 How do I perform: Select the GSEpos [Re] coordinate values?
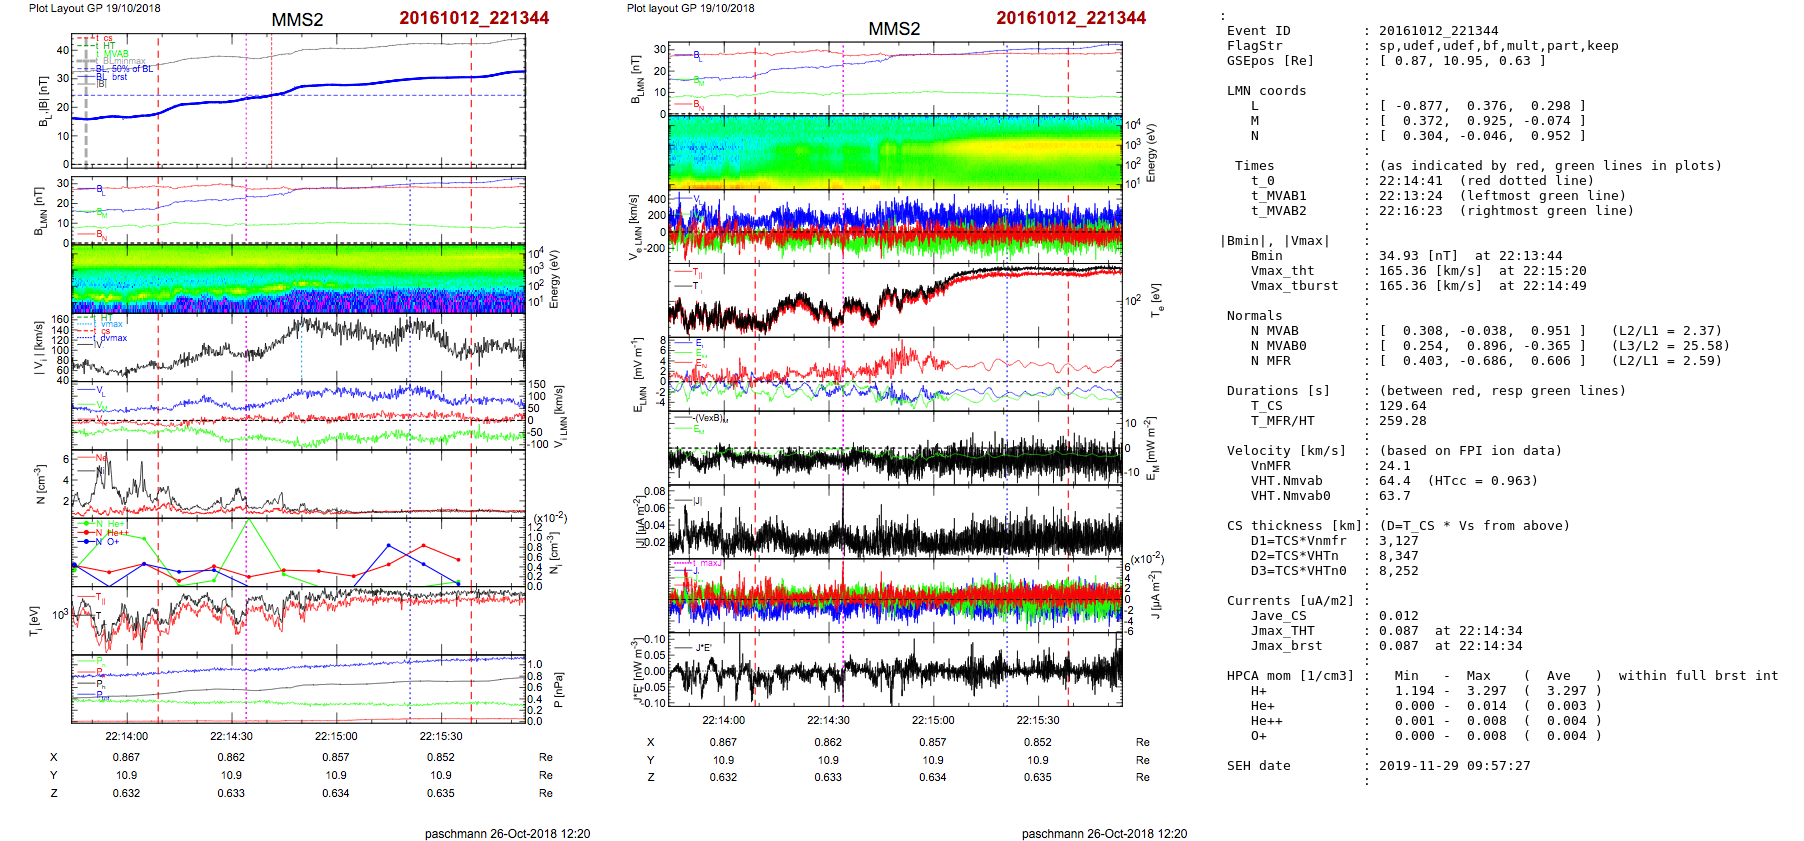point(1461,61)
